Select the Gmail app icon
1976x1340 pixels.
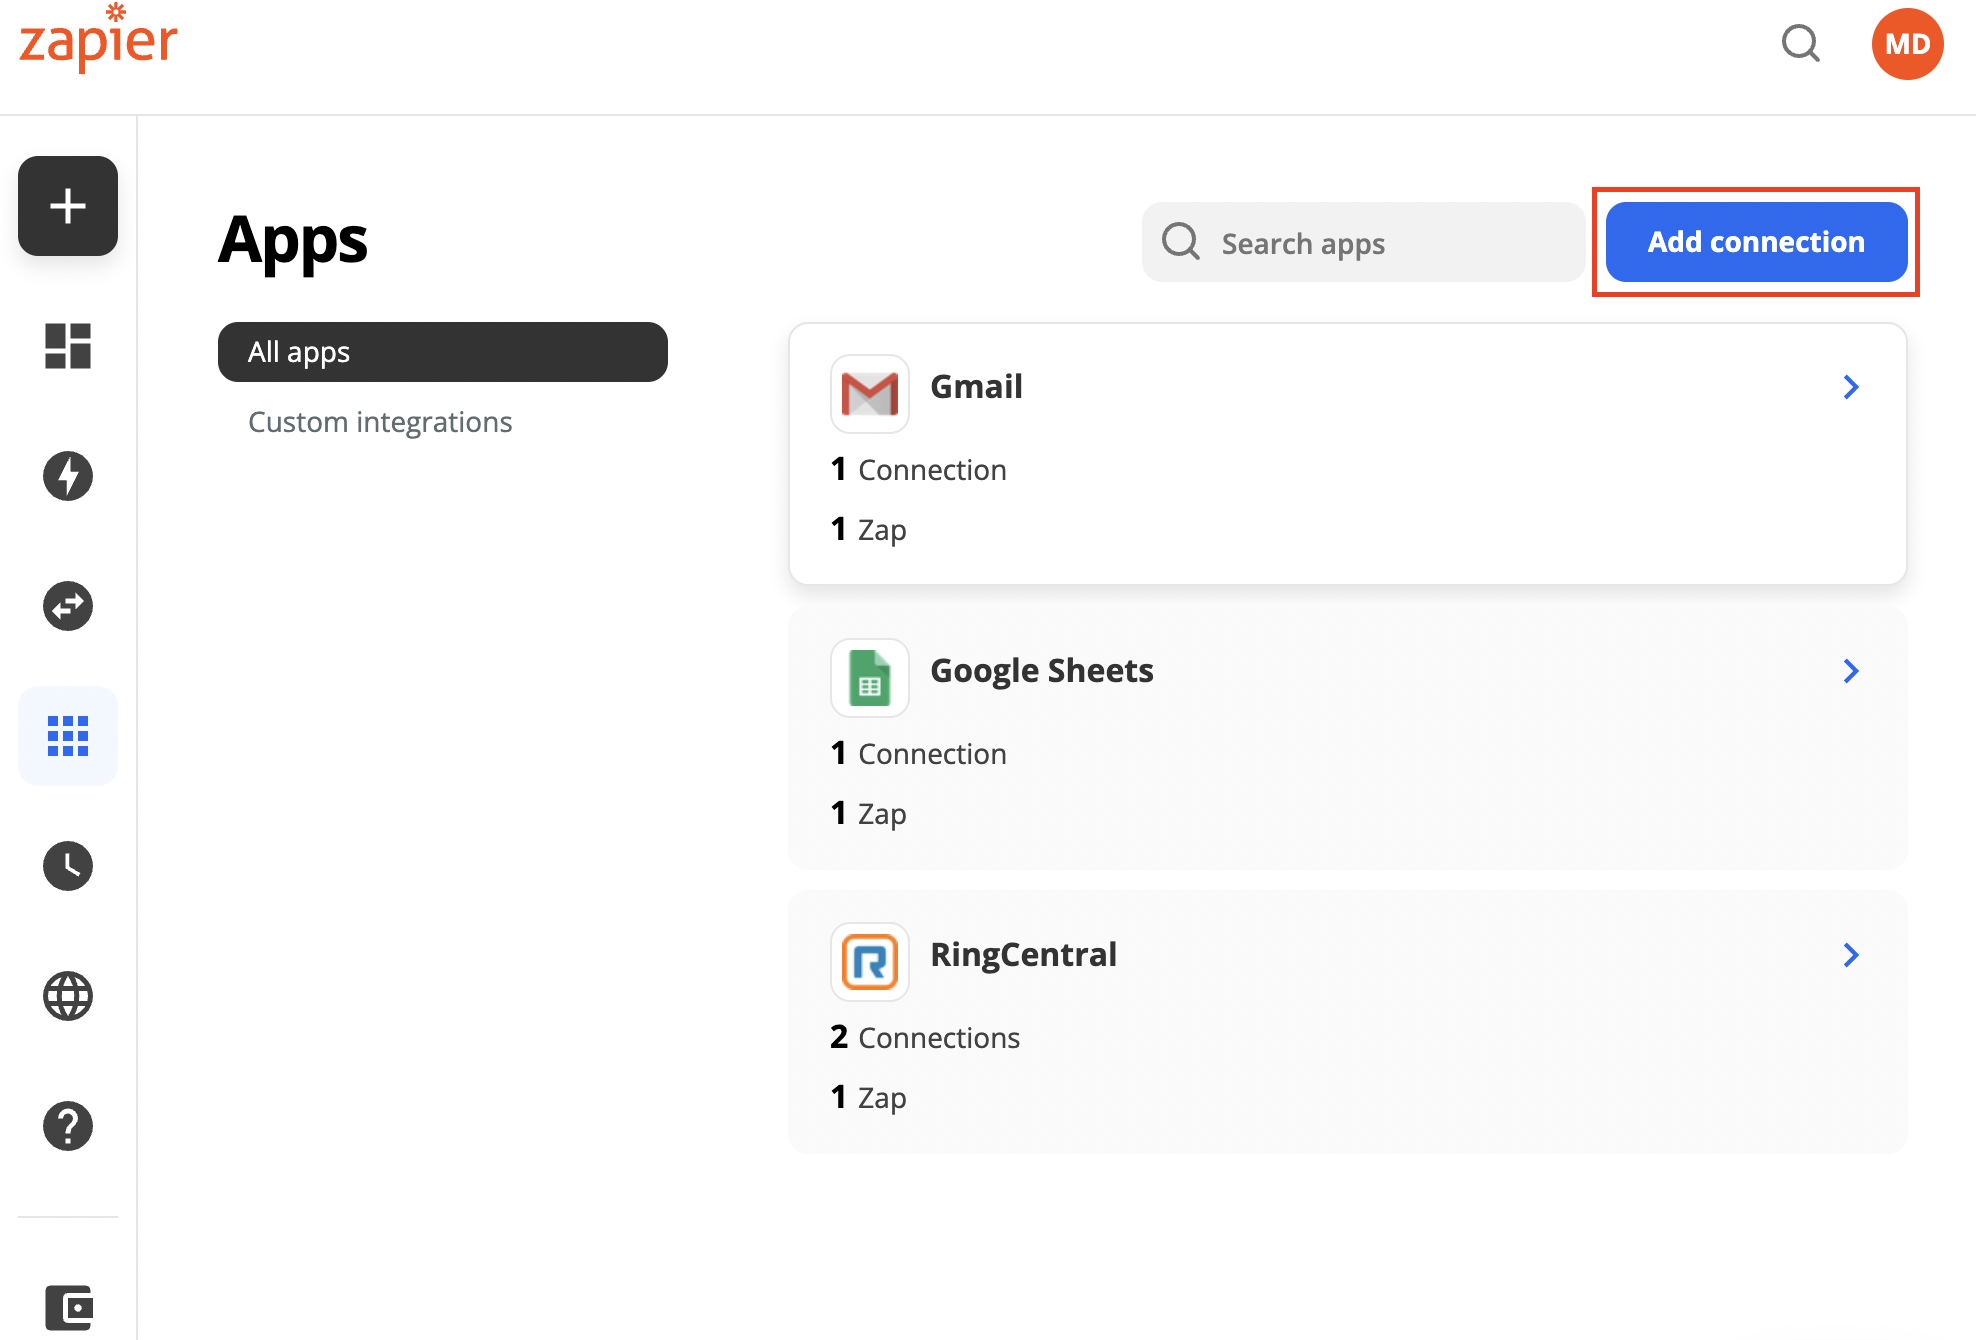coord(869,394)
